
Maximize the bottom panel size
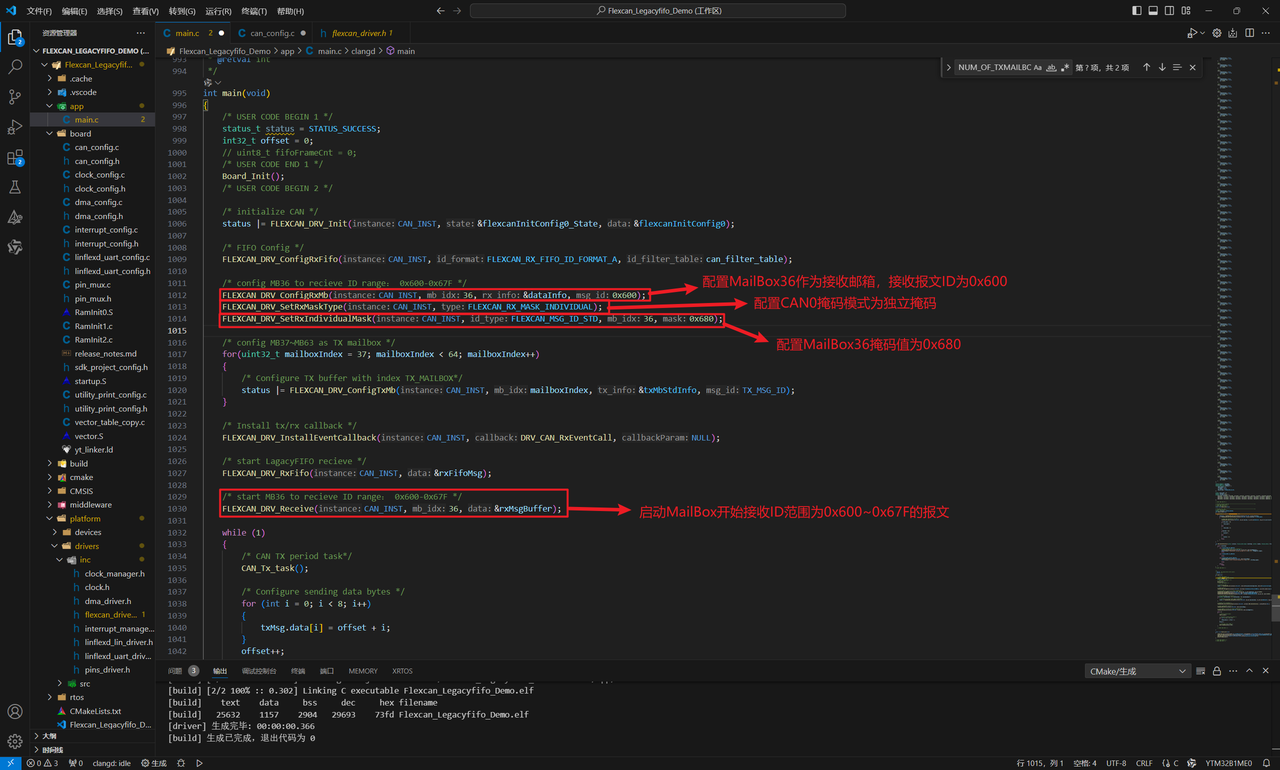[1250, 671]
